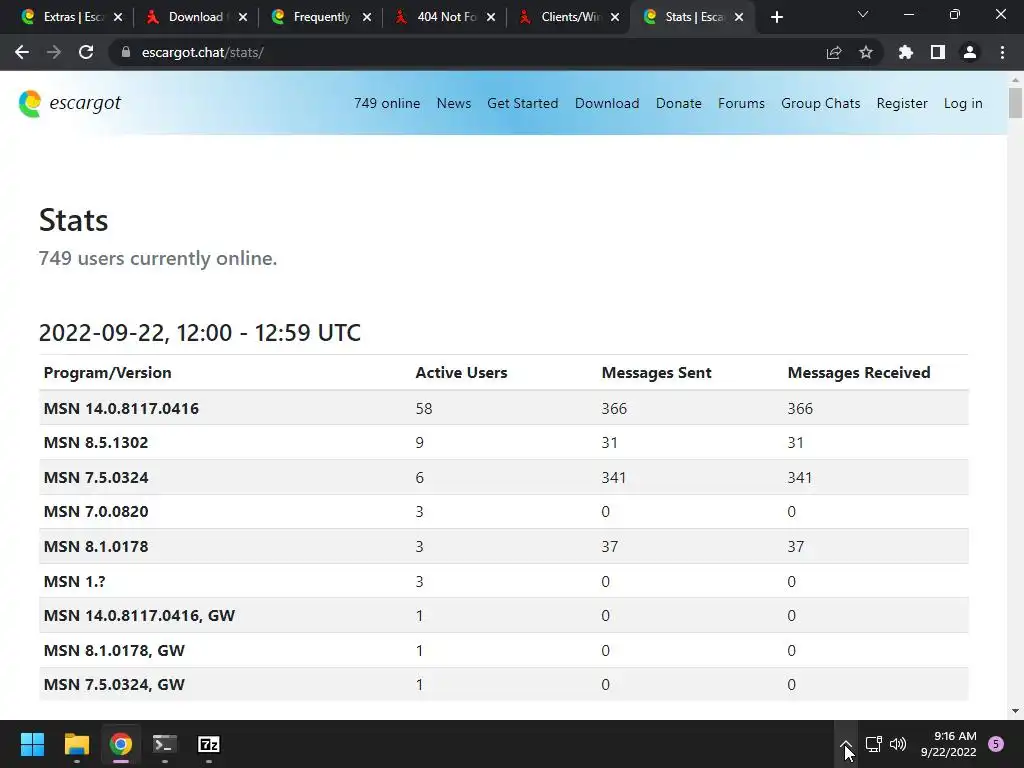This screenshot has height=768, width=1024.
Task: Open the Forums link
Action: (741, 103)
